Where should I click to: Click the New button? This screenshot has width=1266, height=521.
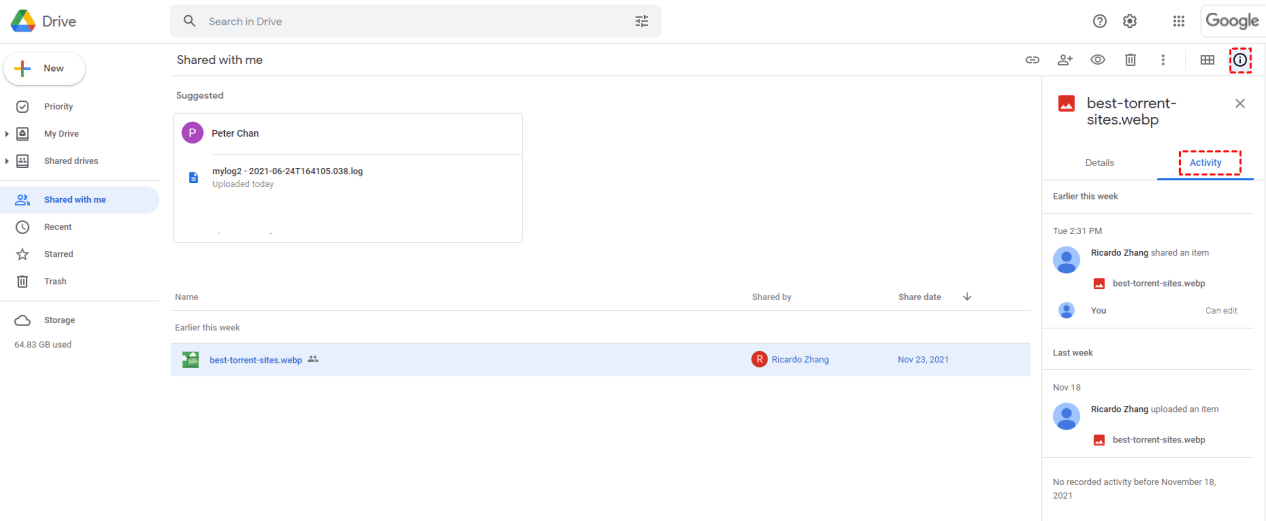click(45, 69)
